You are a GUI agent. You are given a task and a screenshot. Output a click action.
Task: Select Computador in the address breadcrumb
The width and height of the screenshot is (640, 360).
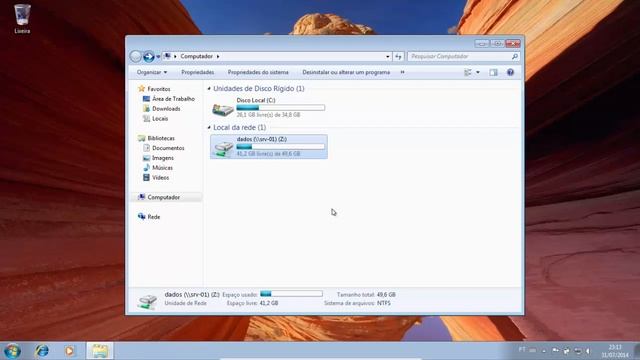point(197,56)
